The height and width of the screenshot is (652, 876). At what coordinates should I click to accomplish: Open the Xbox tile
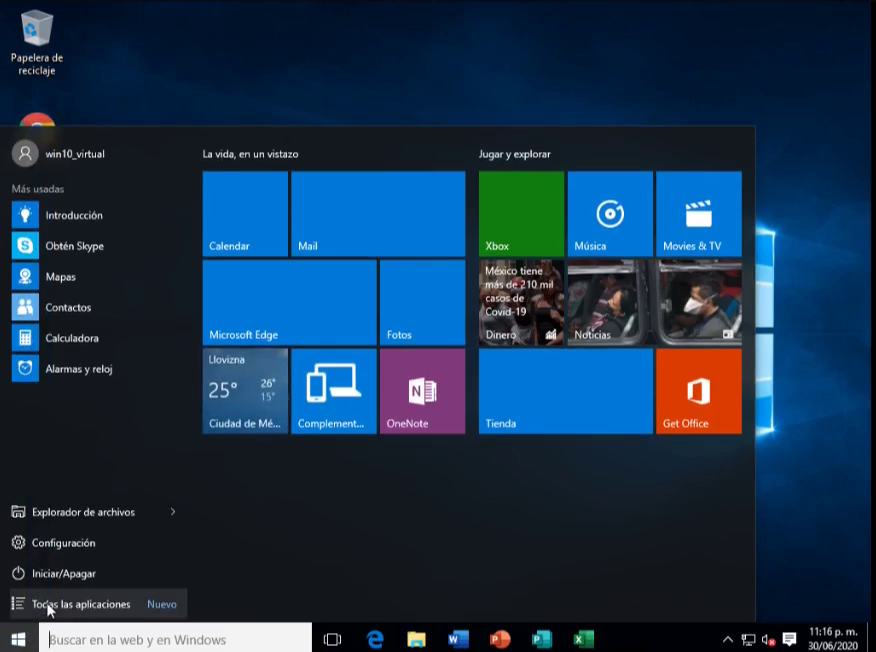pyautogui.click(x=521, y=213)
